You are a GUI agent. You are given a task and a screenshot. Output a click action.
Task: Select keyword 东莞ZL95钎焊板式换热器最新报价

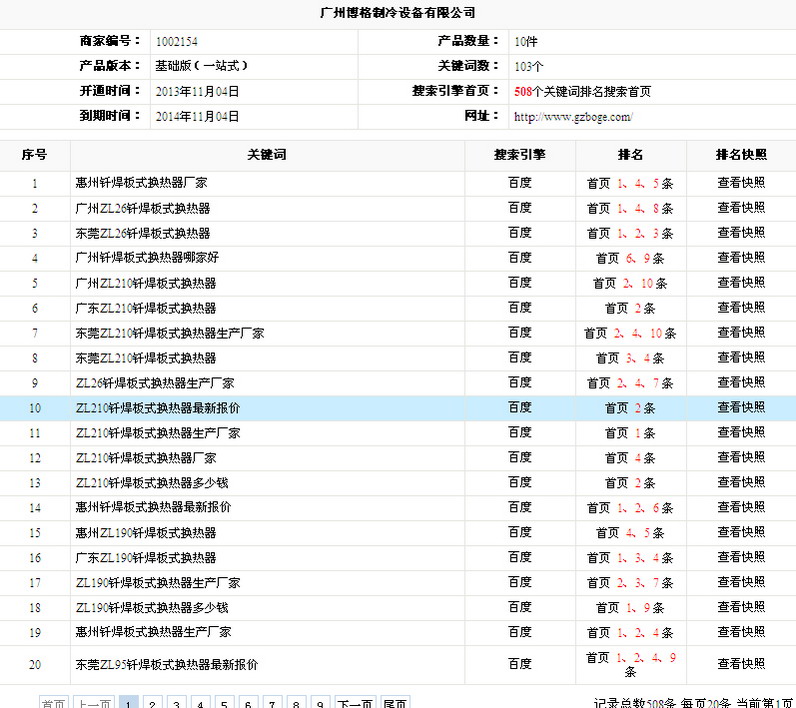click(x=167, y=664)
